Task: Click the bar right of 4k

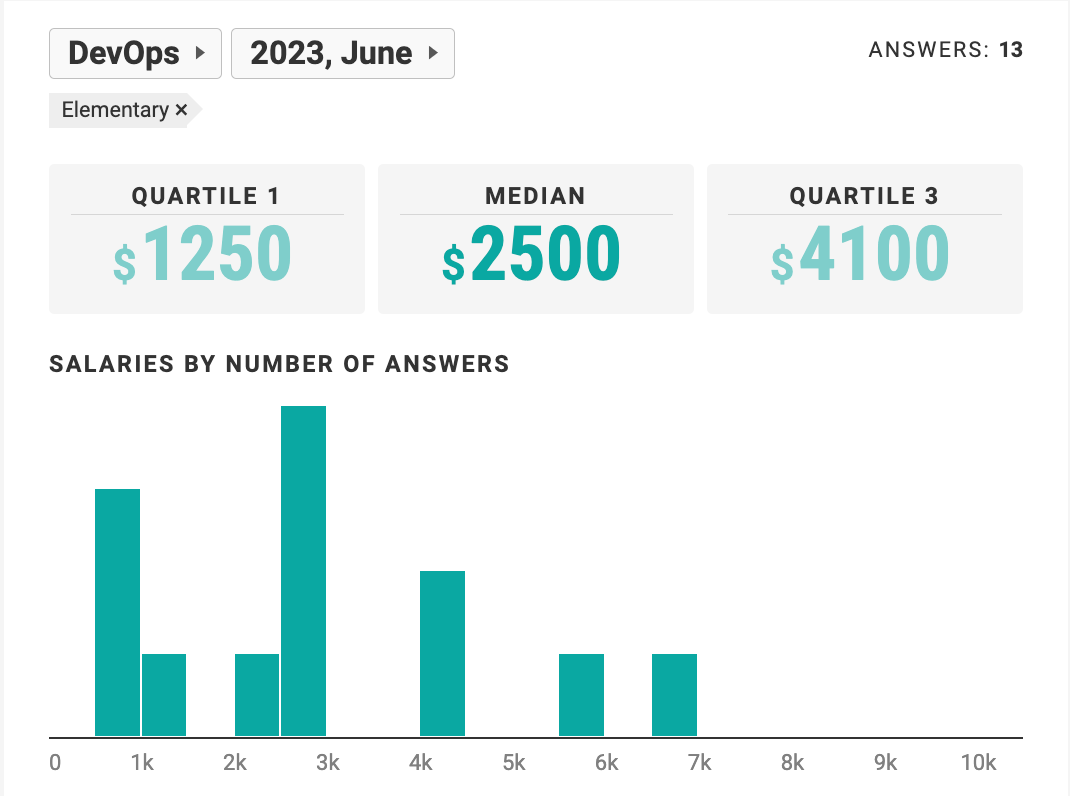Action: click(442, 653)
